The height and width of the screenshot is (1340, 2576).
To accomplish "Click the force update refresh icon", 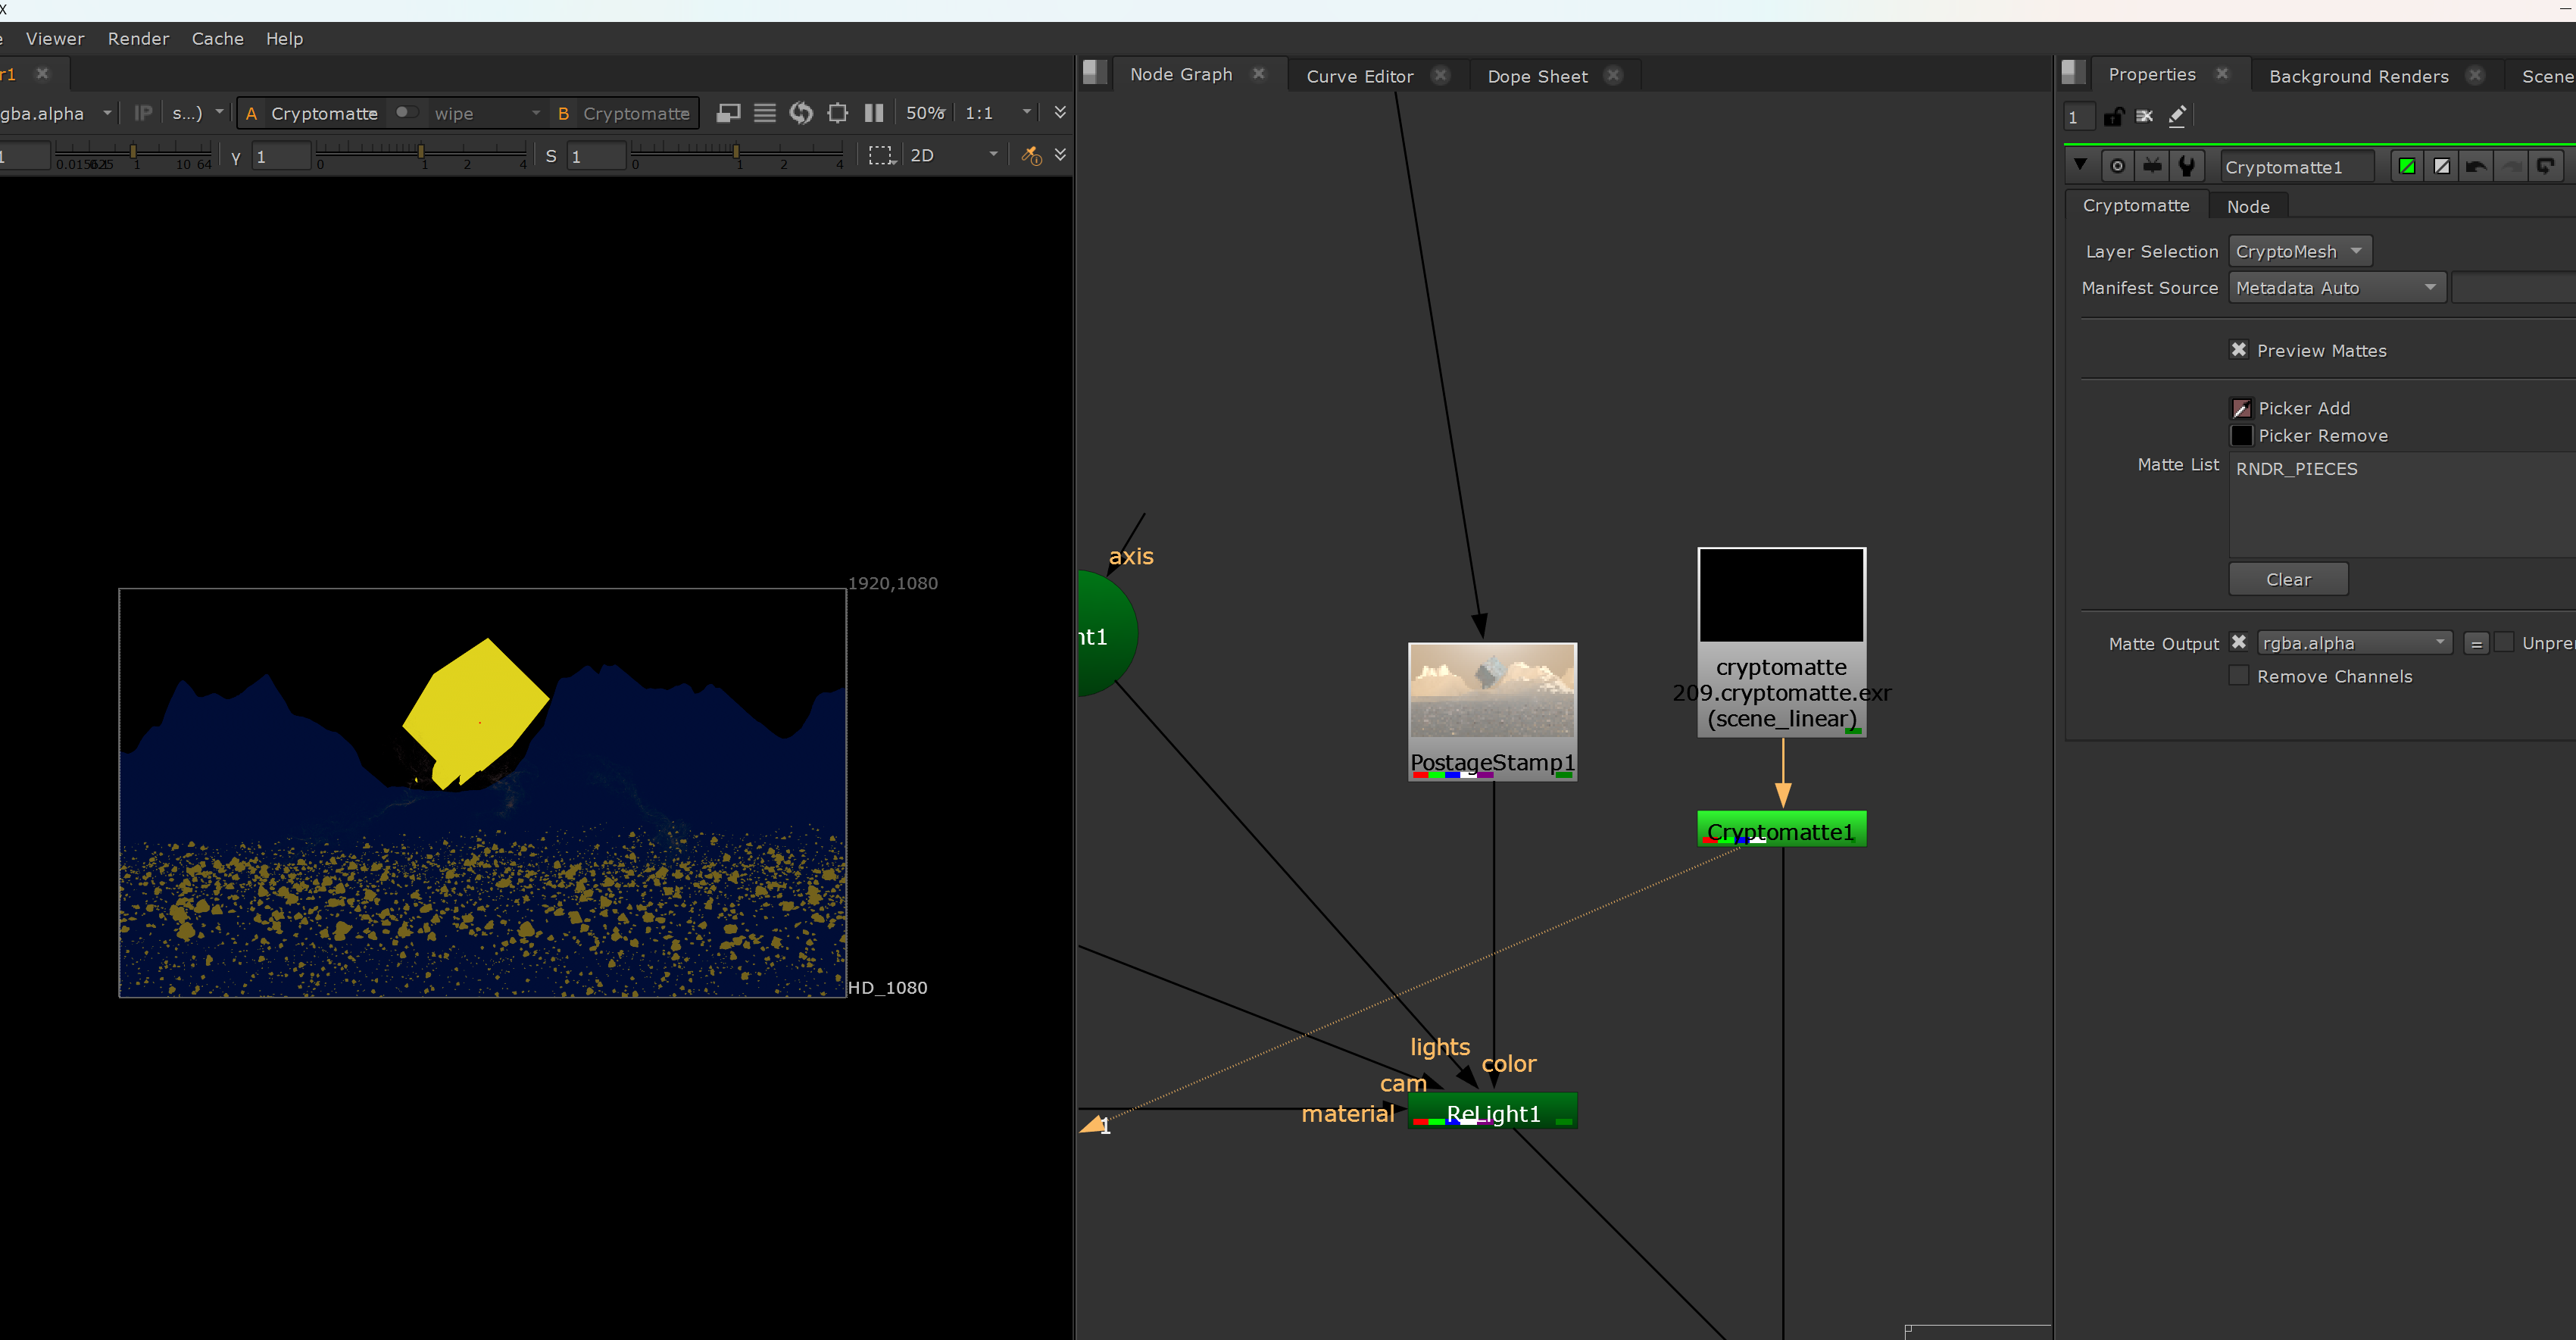I will [x=801, y=113].
